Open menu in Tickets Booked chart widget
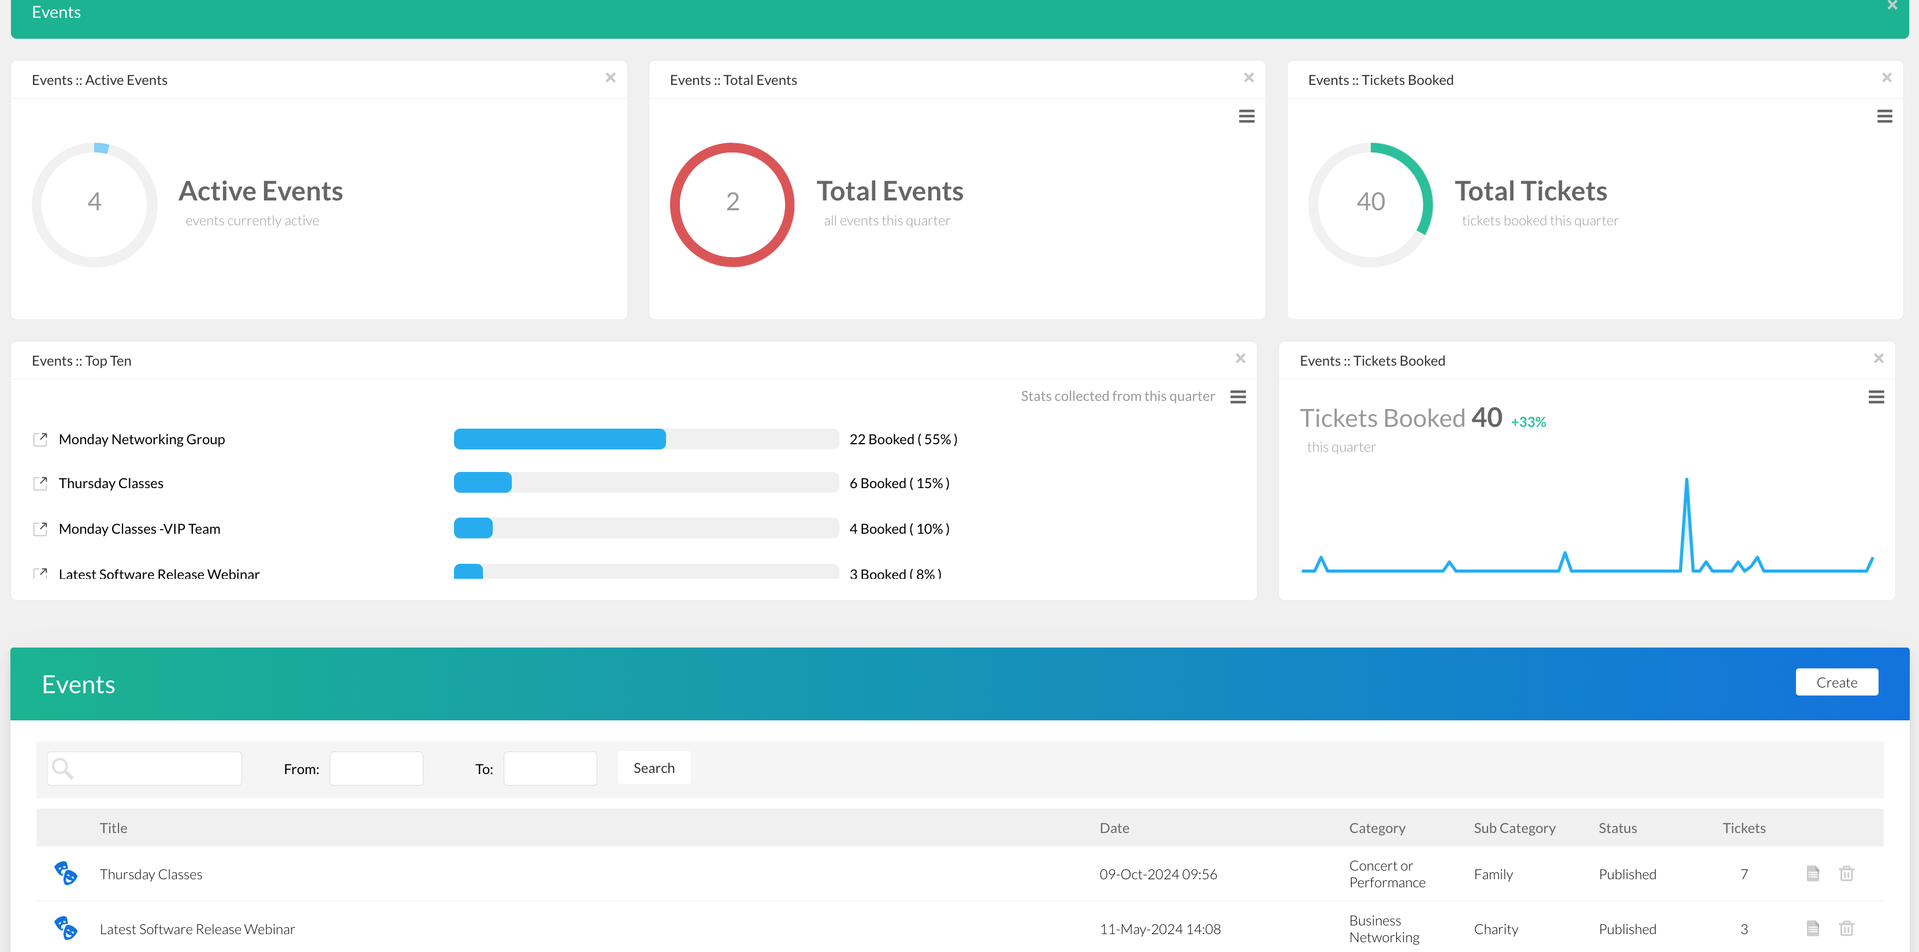 point(1876,397)
